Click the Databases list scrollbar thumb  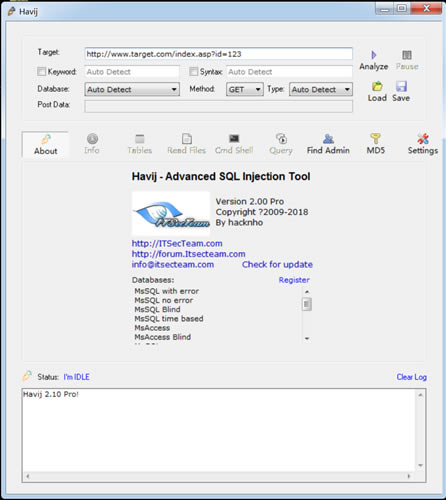pyautogui.click(x=307, y=304)
